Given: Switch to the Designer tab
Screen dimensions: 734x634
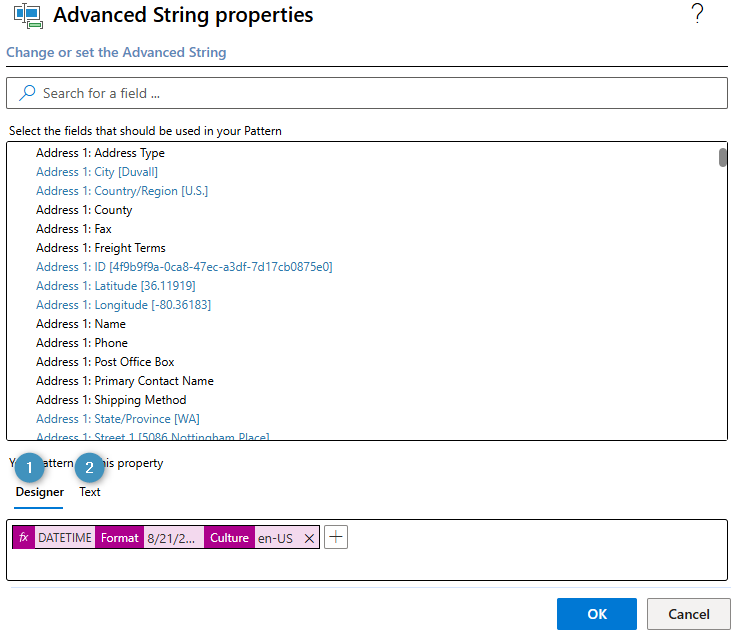Looking at the screenshot, I should click(x=39, y=492).
